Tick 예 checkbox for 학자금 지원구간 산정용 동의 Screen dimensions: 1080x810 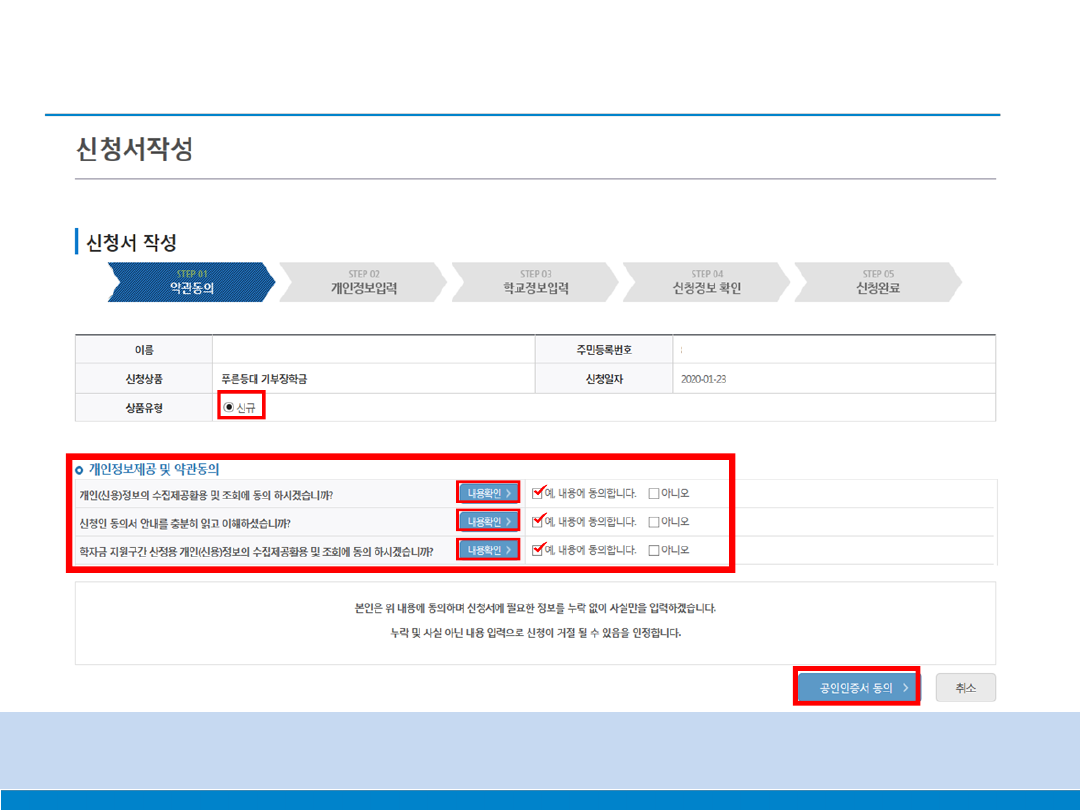point(539,550)
